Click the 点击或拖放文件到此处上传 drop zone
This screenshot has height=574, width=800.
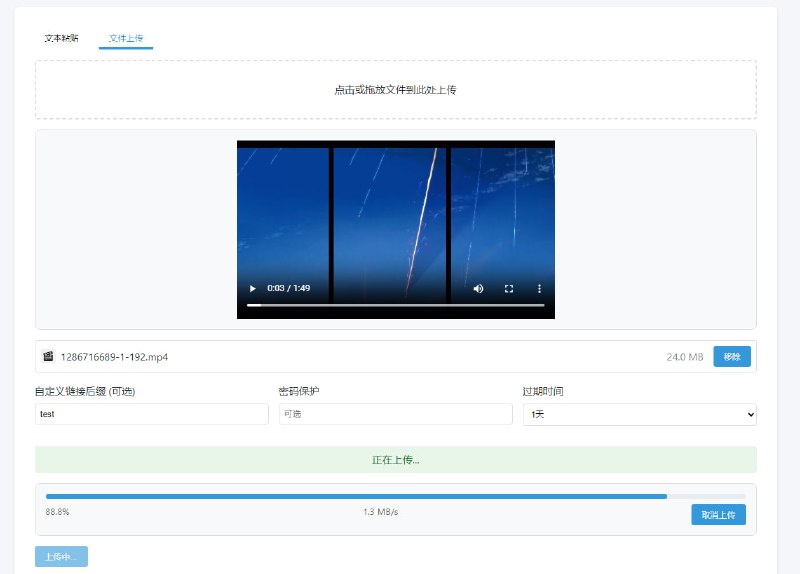(x=395, y=90)
